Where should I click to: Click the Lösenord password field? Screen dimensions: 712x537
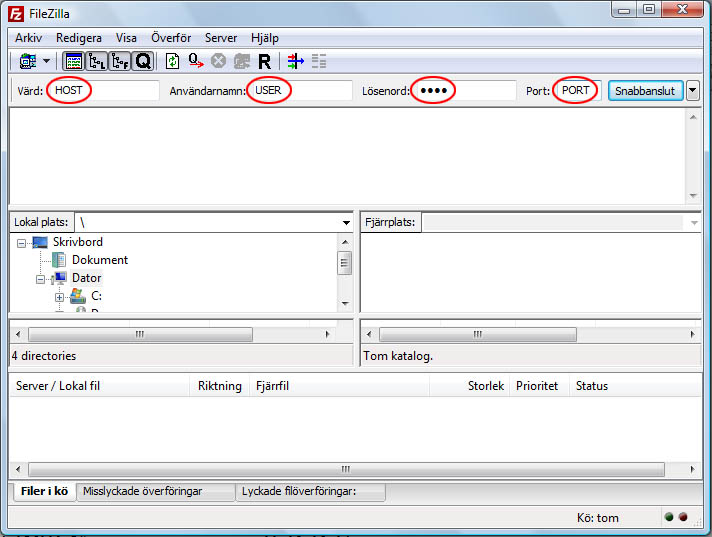(464, 90)
